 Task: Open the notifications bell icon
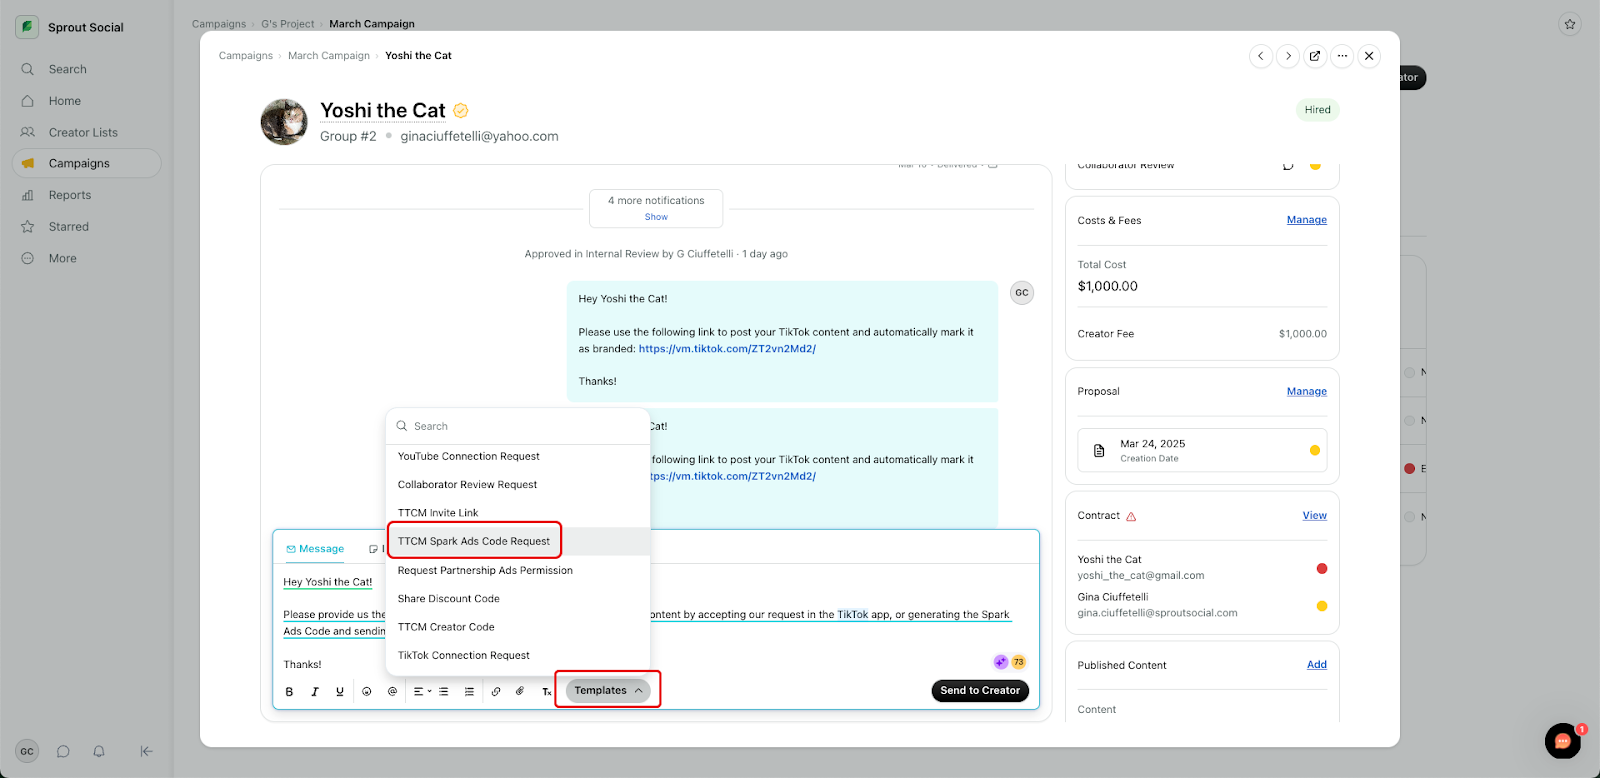[99, 751]
